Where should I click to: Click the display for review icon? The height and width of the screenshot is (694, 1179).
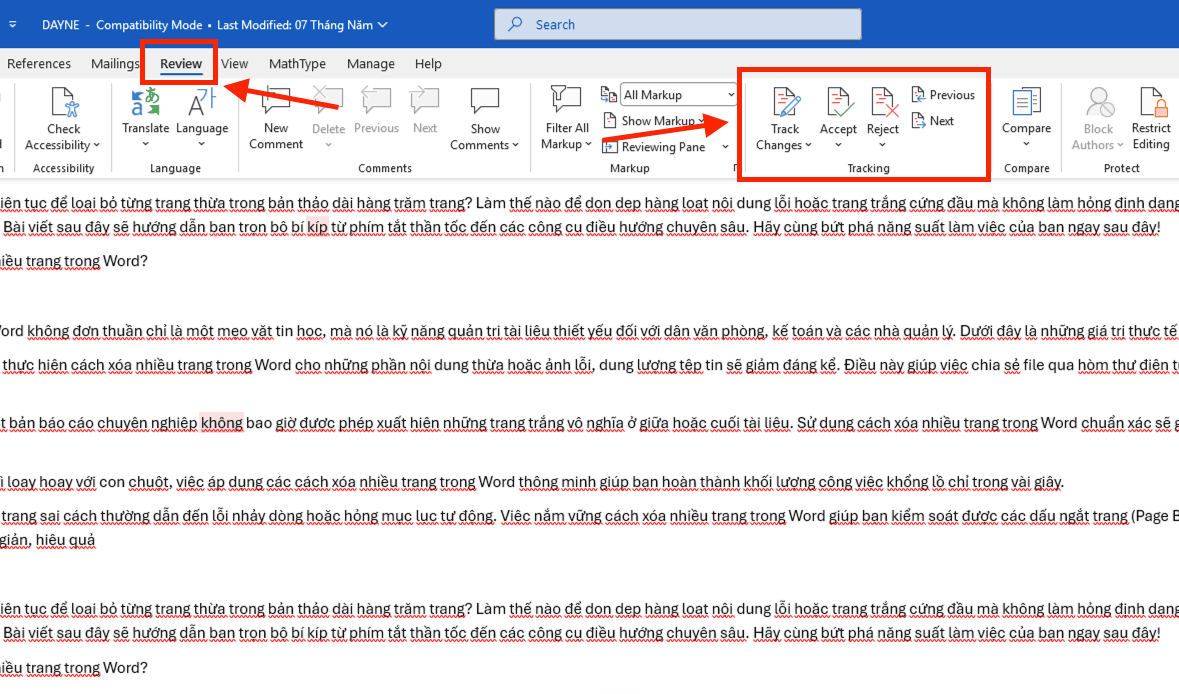coord(608,95)
